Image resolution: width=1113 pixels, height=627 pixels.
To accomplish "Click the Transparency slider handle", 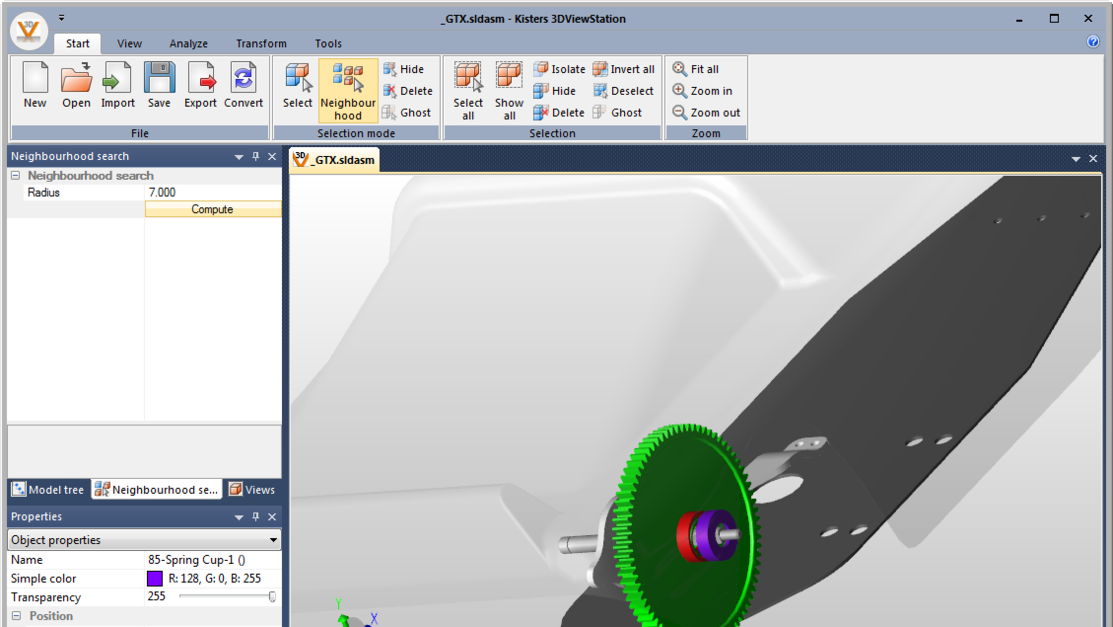I will (x=272, y=597).
